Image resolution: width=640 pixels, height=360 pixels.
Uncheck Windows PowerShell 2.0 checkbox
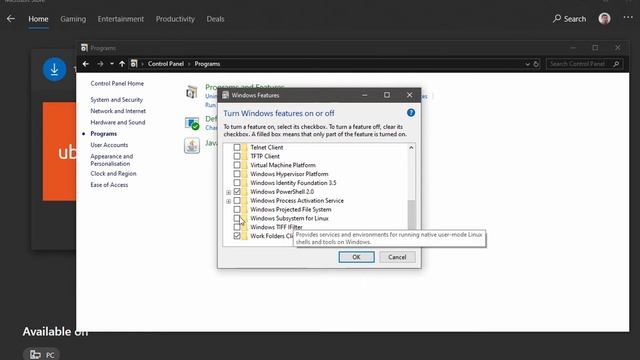click(237, 191)
